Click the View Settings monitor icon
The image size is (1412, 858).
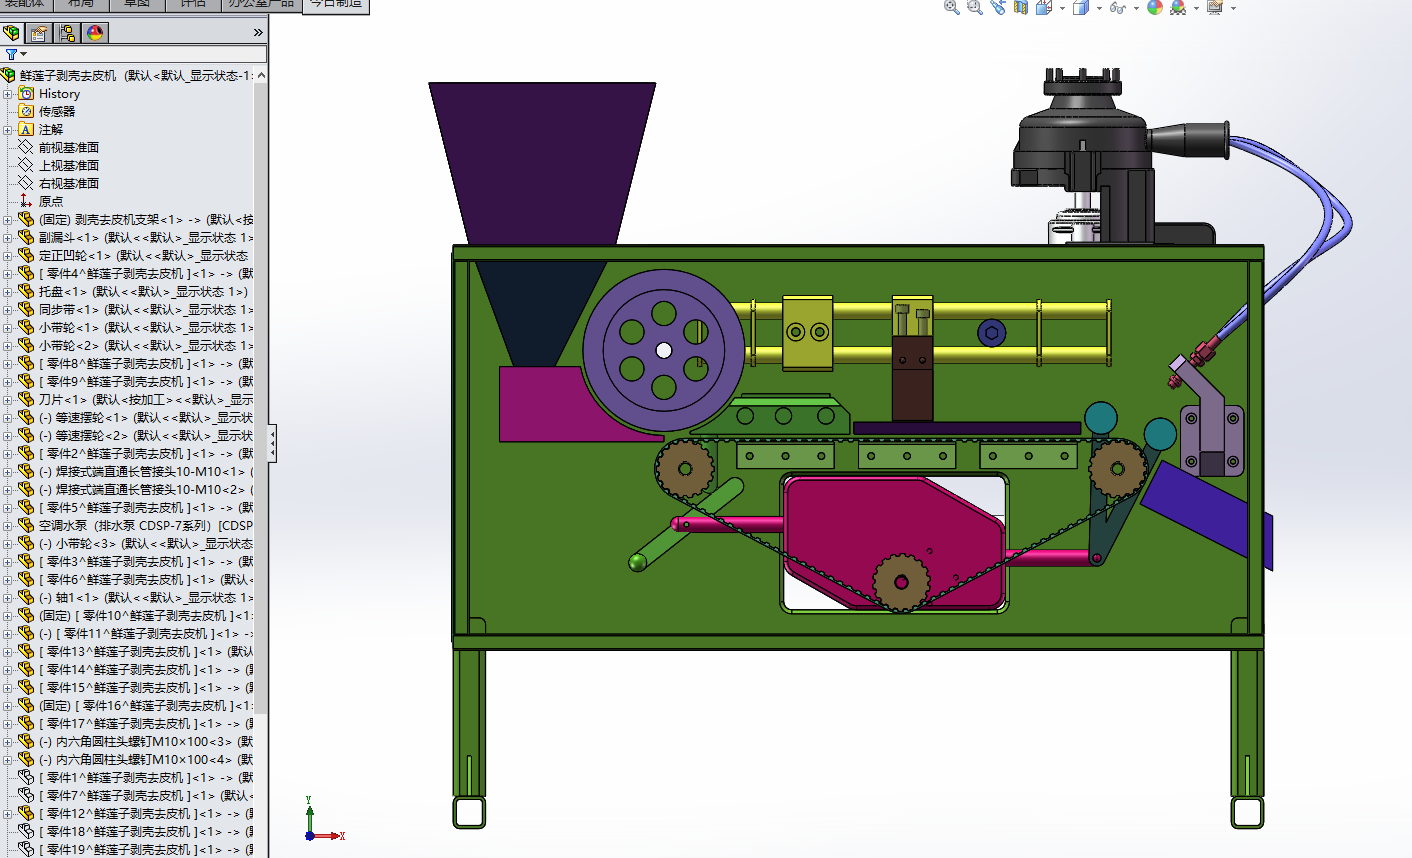[x=1214, y=7]
